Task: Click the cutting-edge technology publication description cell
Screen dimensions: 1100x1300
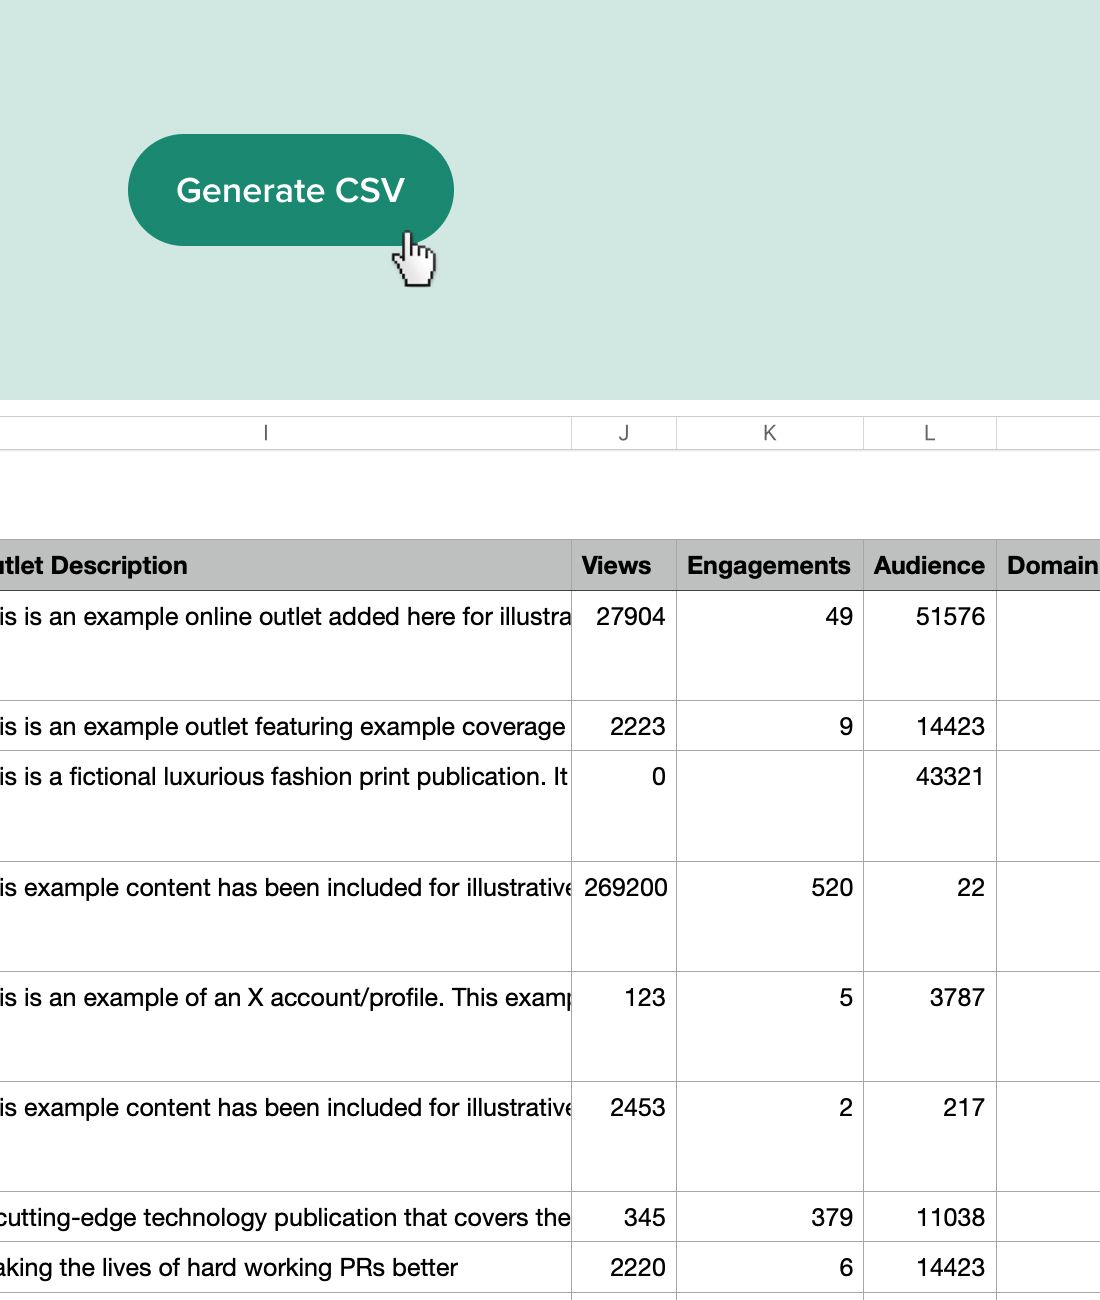Action: [285, 1217]
